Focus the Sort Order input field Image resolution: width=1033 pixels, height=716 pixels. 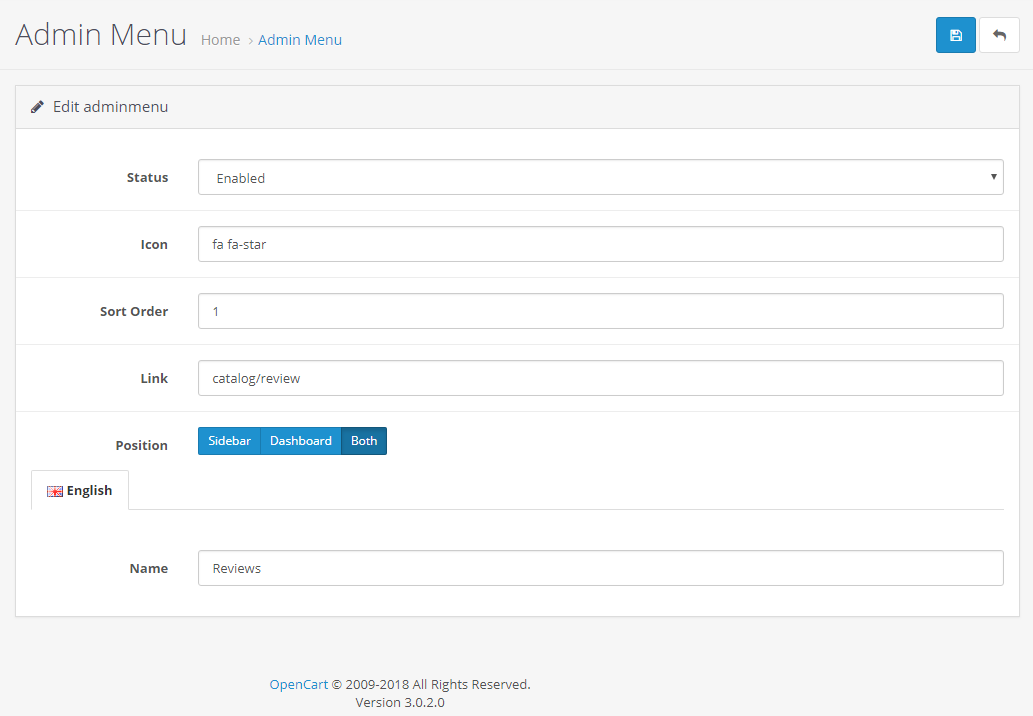[600, 311]
